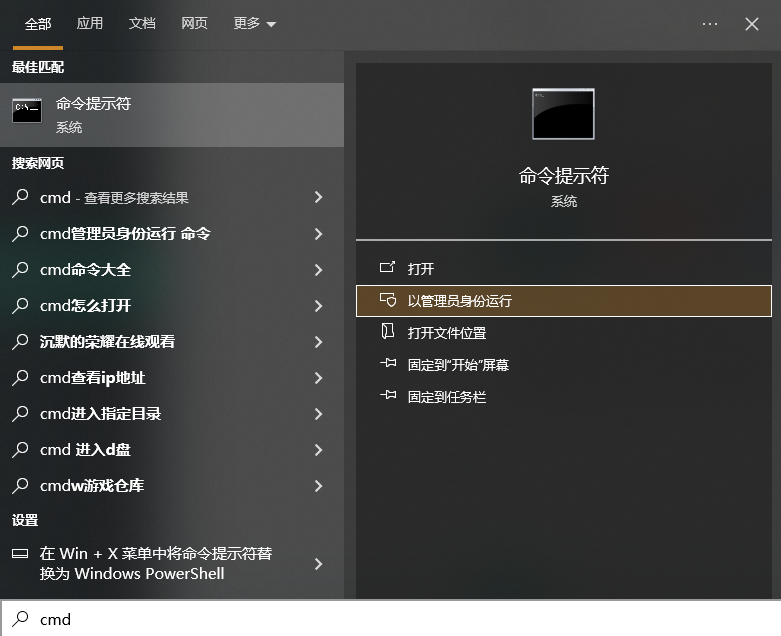Open suggestion cmd进入指定目录
The height and width of the screenshot is (636, 781).
coord(172,414)
